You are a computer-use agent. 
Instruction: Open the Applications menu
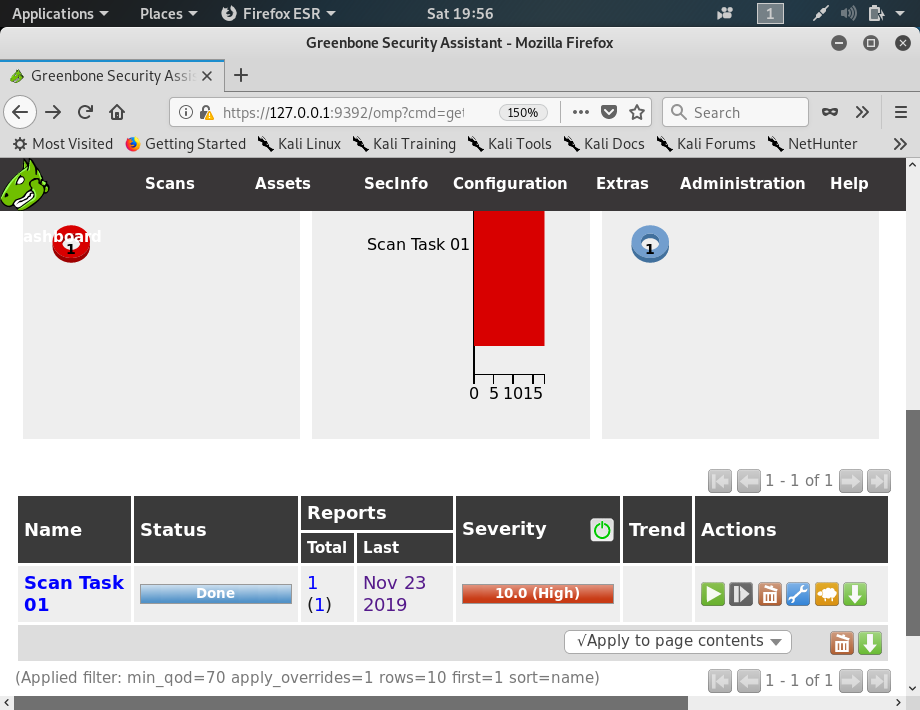pyautogui.click(x=60, y=13)
